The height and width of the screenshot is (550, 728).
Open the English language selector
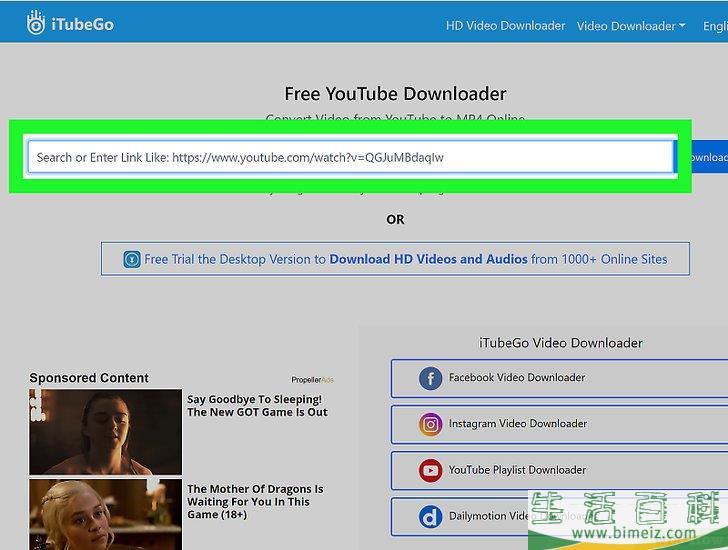tap(714, 26)
